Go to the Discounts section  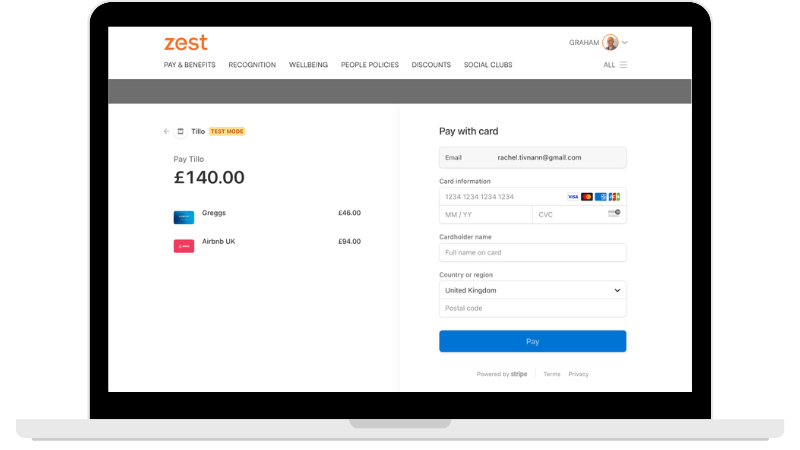coord(431,65)
